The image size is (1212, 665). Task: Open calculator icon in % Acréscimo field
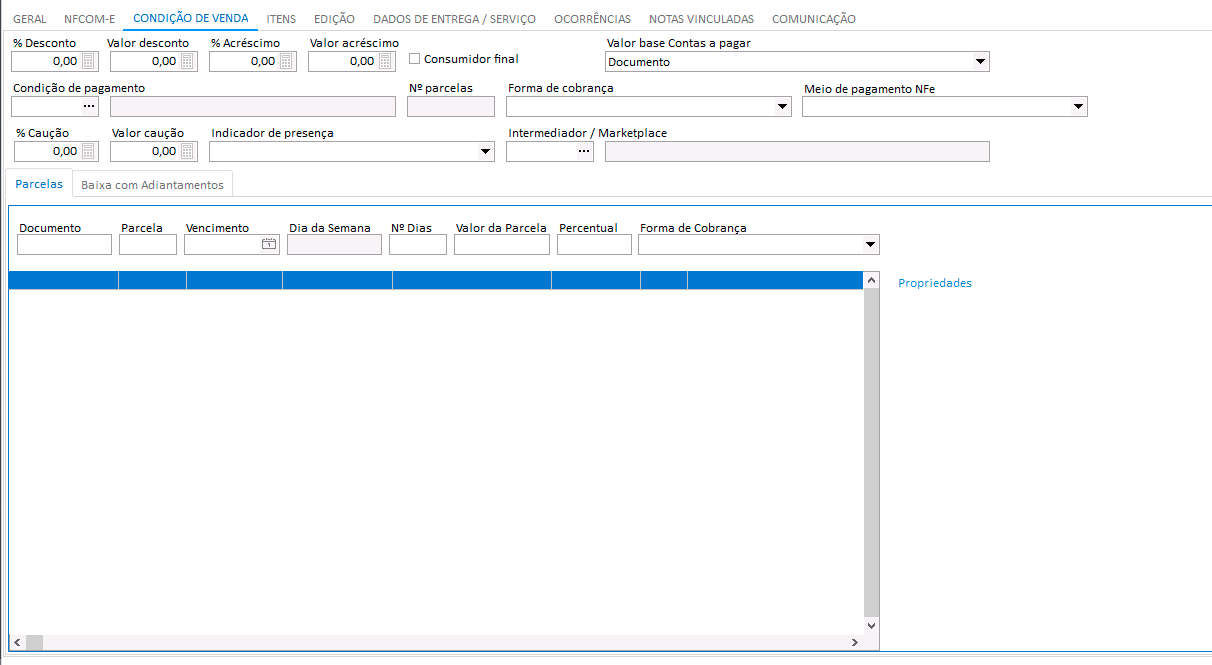(286, 62)
